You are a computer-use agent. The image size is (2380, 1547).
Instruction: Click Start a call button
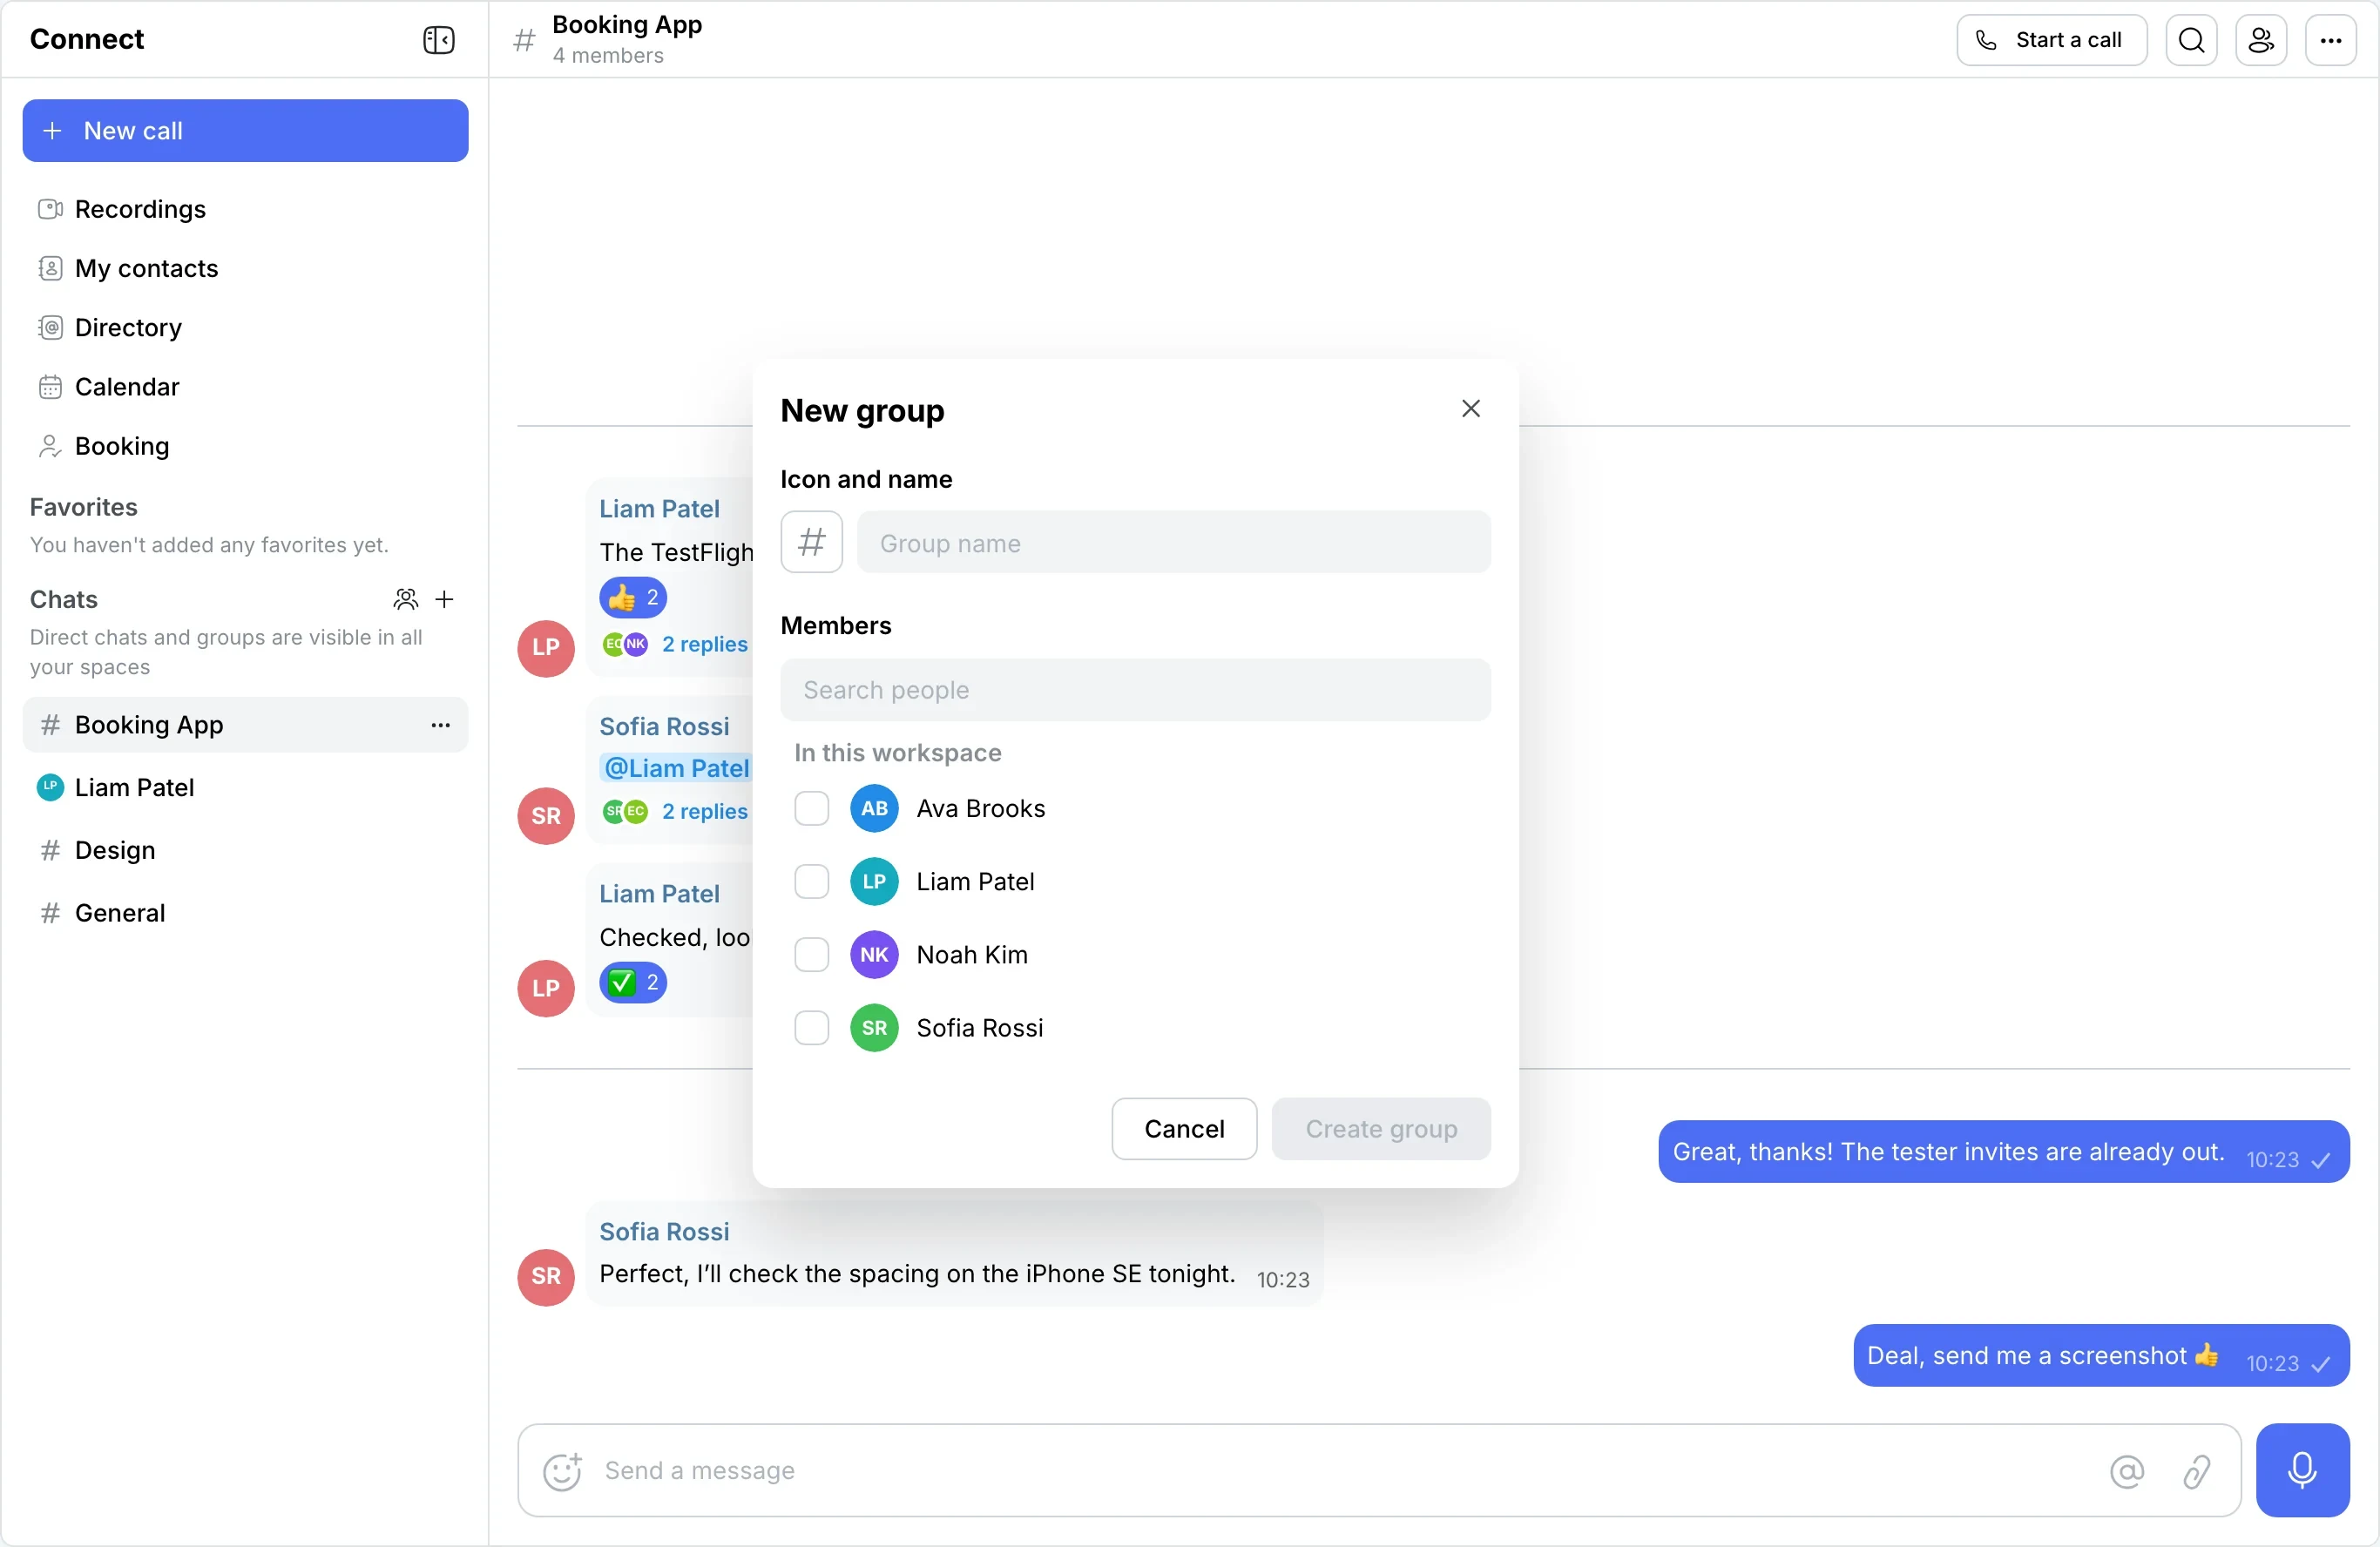coord(2051,40)
